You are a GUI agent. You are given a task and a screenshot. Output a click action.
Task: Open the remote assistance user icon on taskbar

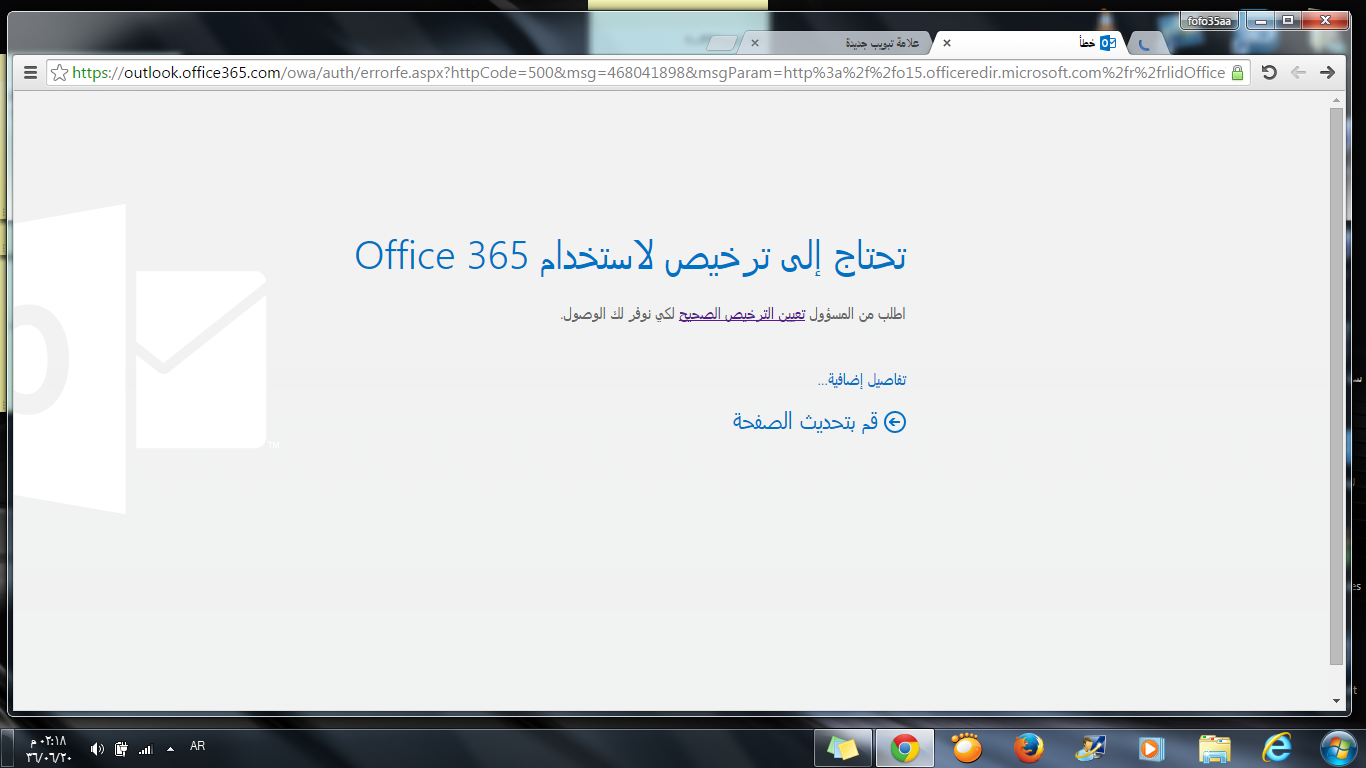tap(1090, 748)
